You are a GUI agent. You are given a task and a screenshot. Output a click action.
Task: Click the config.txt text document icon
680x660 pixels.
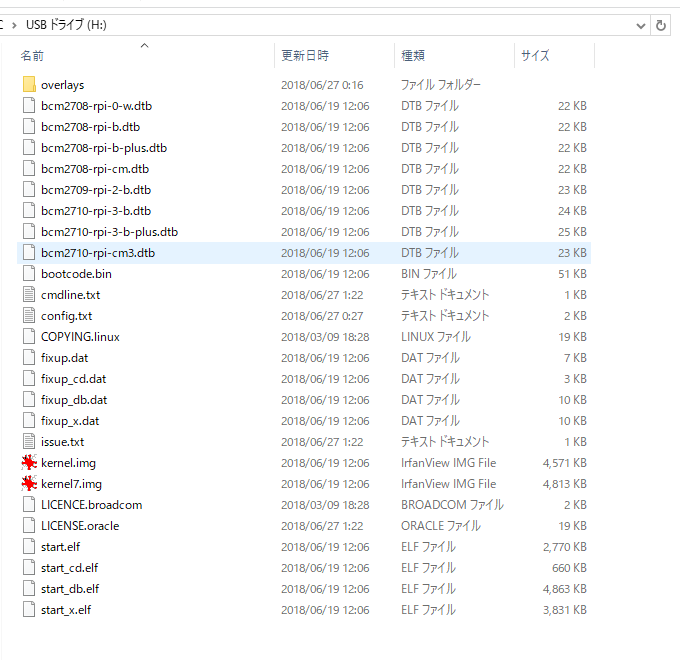(29, 316)
